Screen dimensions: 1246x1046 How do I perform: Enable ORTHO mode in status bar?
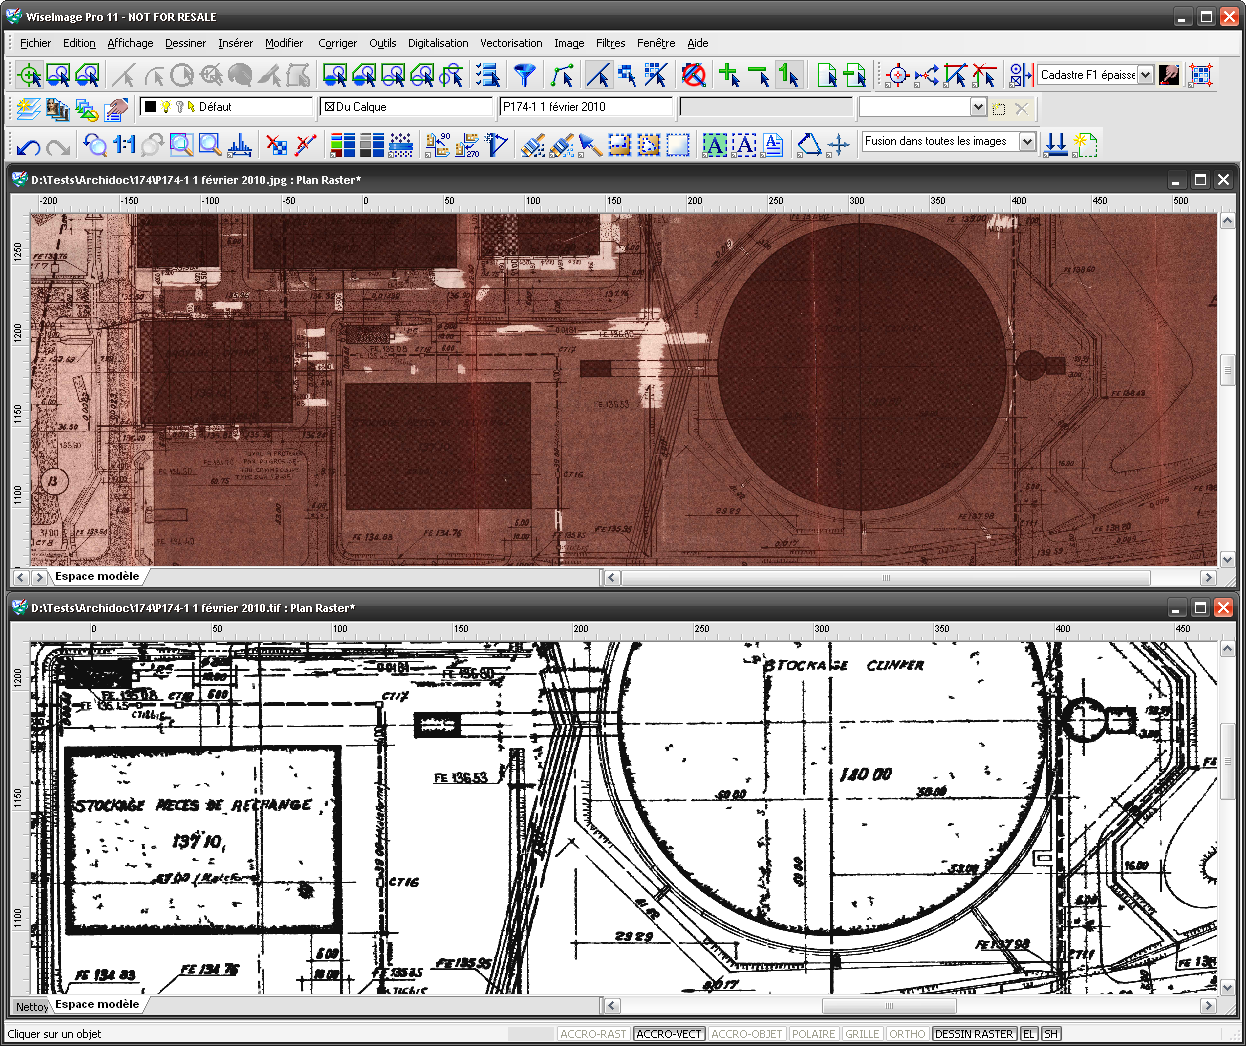coord(907,1033)
